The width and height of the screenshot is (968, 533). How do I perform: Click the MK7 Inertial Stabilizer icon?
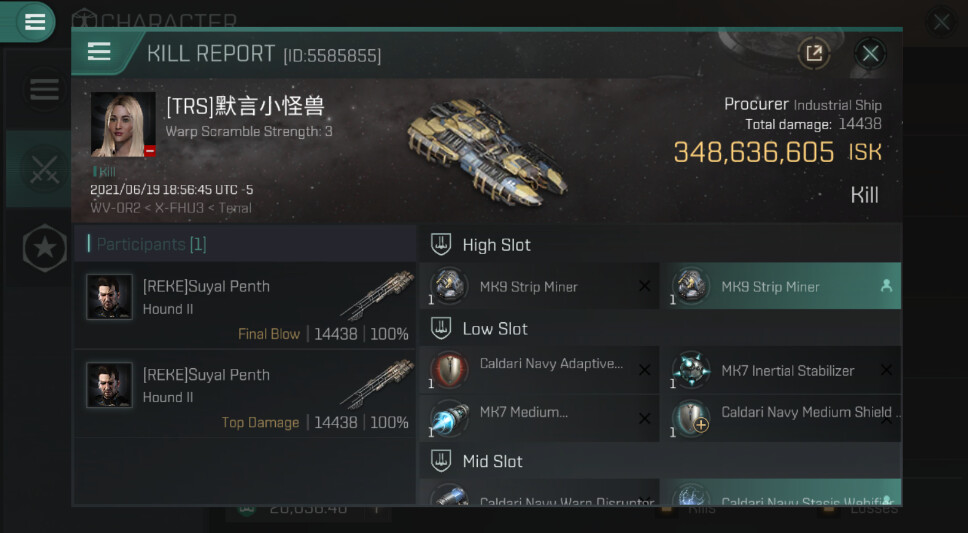(690, 370)
